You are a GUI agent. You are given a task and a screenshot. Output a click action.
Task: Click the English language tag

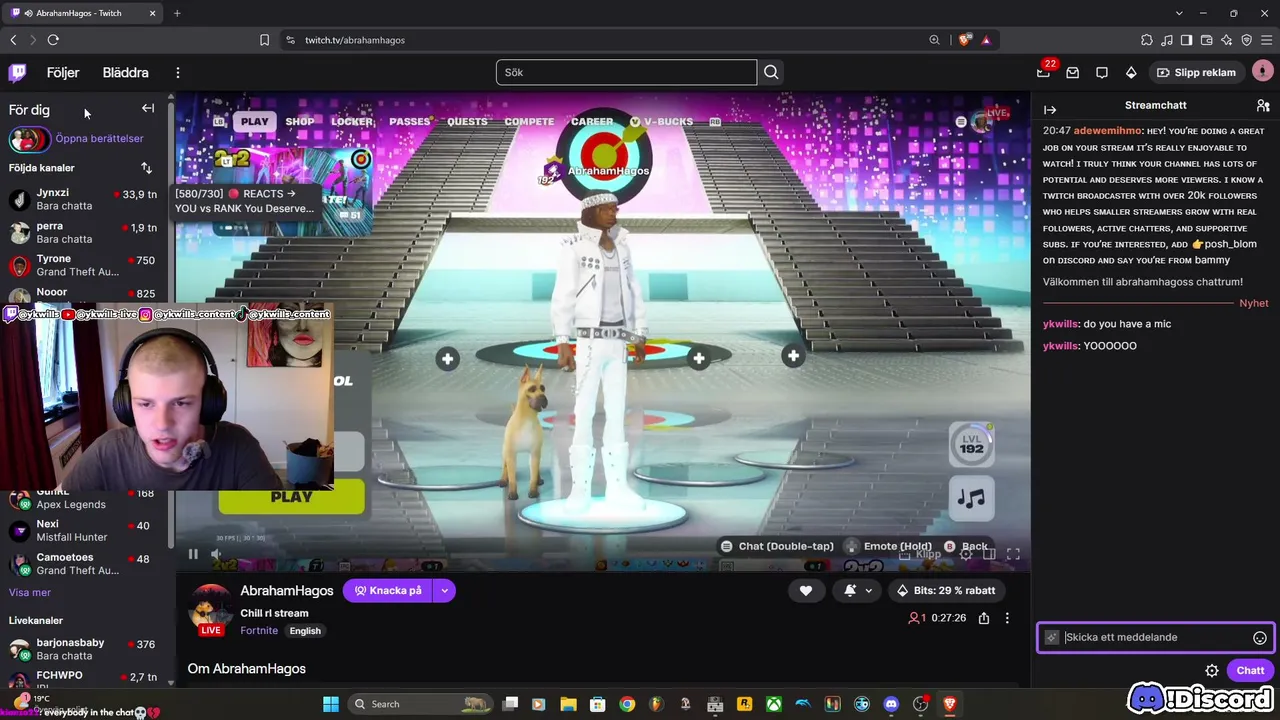click(x=305, y=631)
